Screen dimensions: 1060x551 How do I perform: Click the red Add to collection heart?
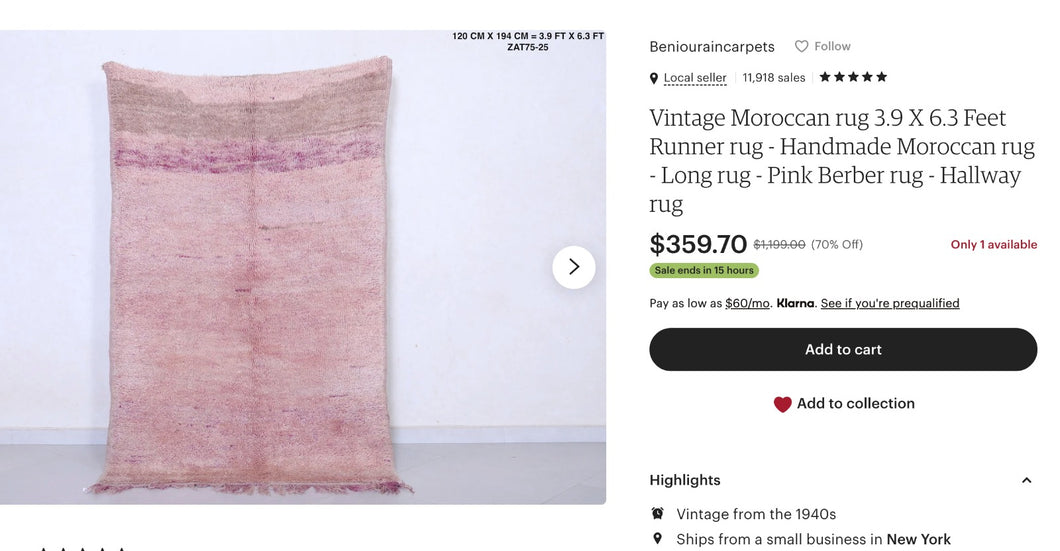pyautogui.click(x=782, y=404)
